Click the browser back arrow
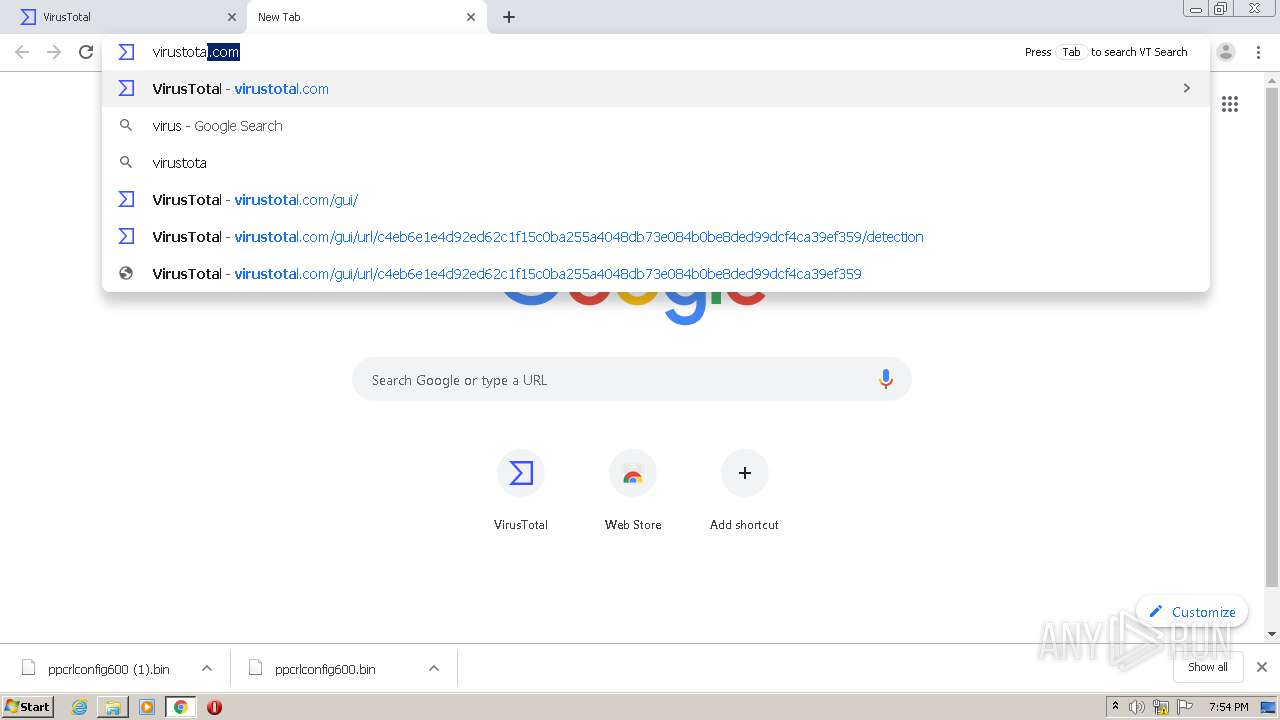Image resolution: width=1280 pixels, height=720 pixels. coord(22,52)
